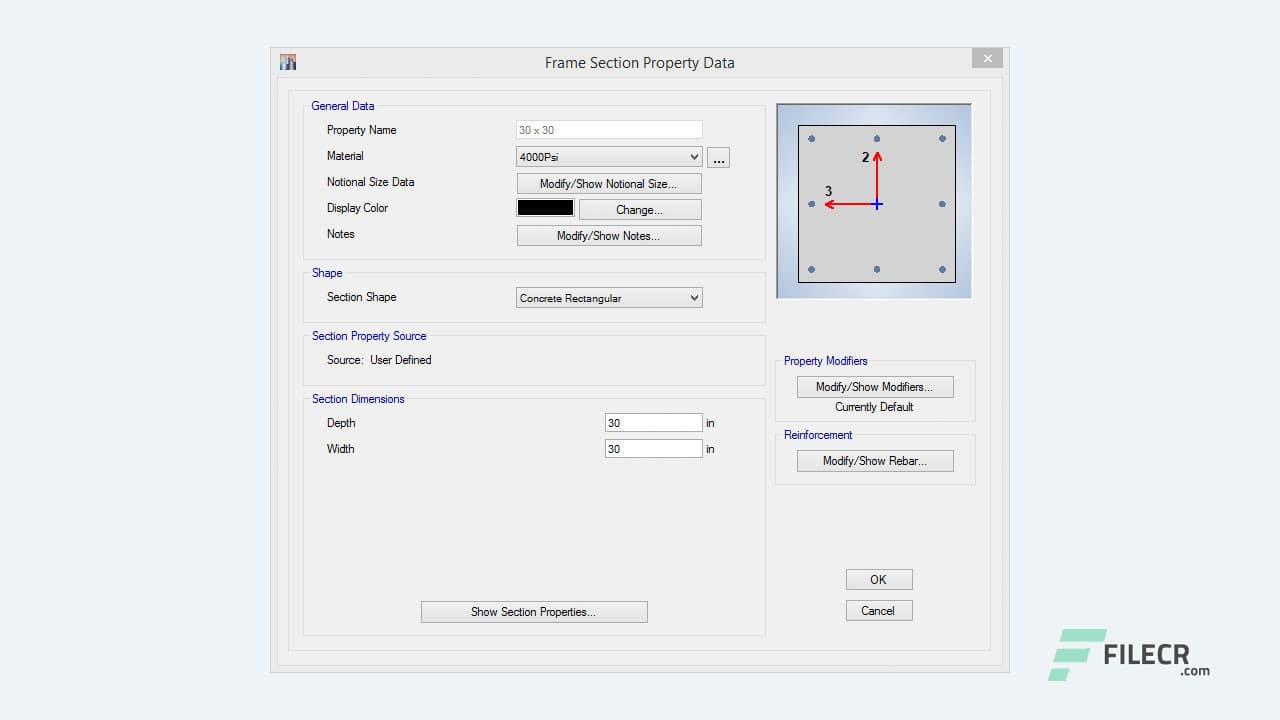Open the Material dropdown
This screenshot has height=720, width=1280.
click(608, 156)
